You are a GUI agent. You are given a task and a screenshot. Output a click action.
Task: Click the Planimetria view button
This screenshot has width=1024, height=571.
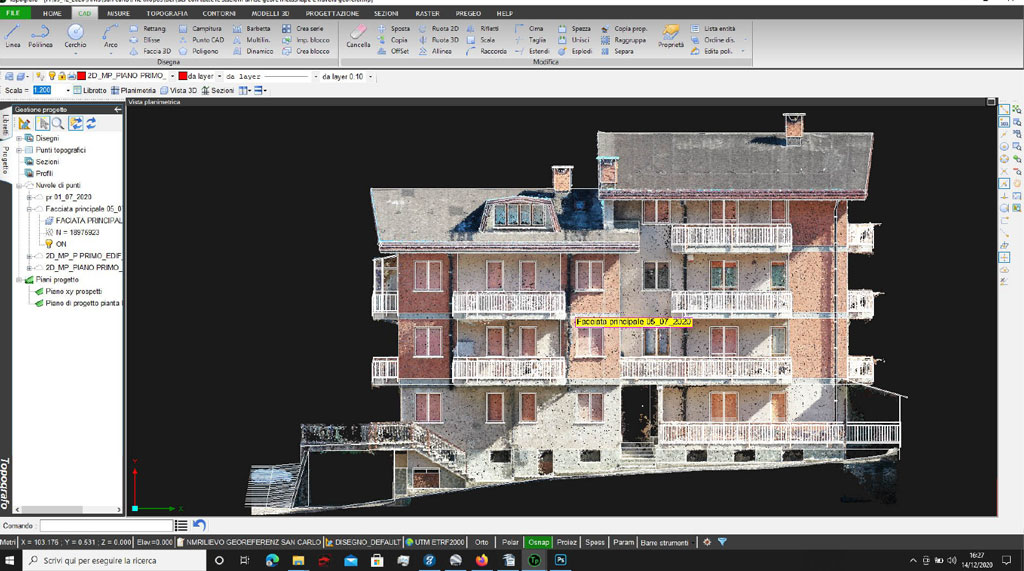(x=133, y=90)
